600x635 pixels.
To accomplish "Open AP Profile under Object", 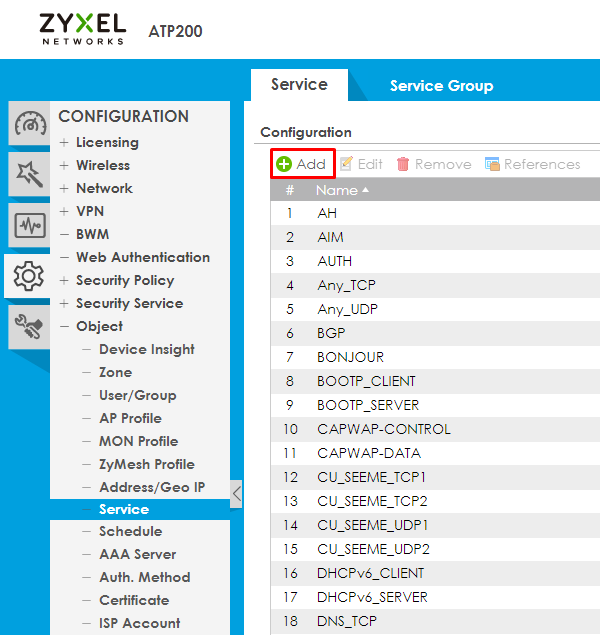I will (x=130, y=418).
